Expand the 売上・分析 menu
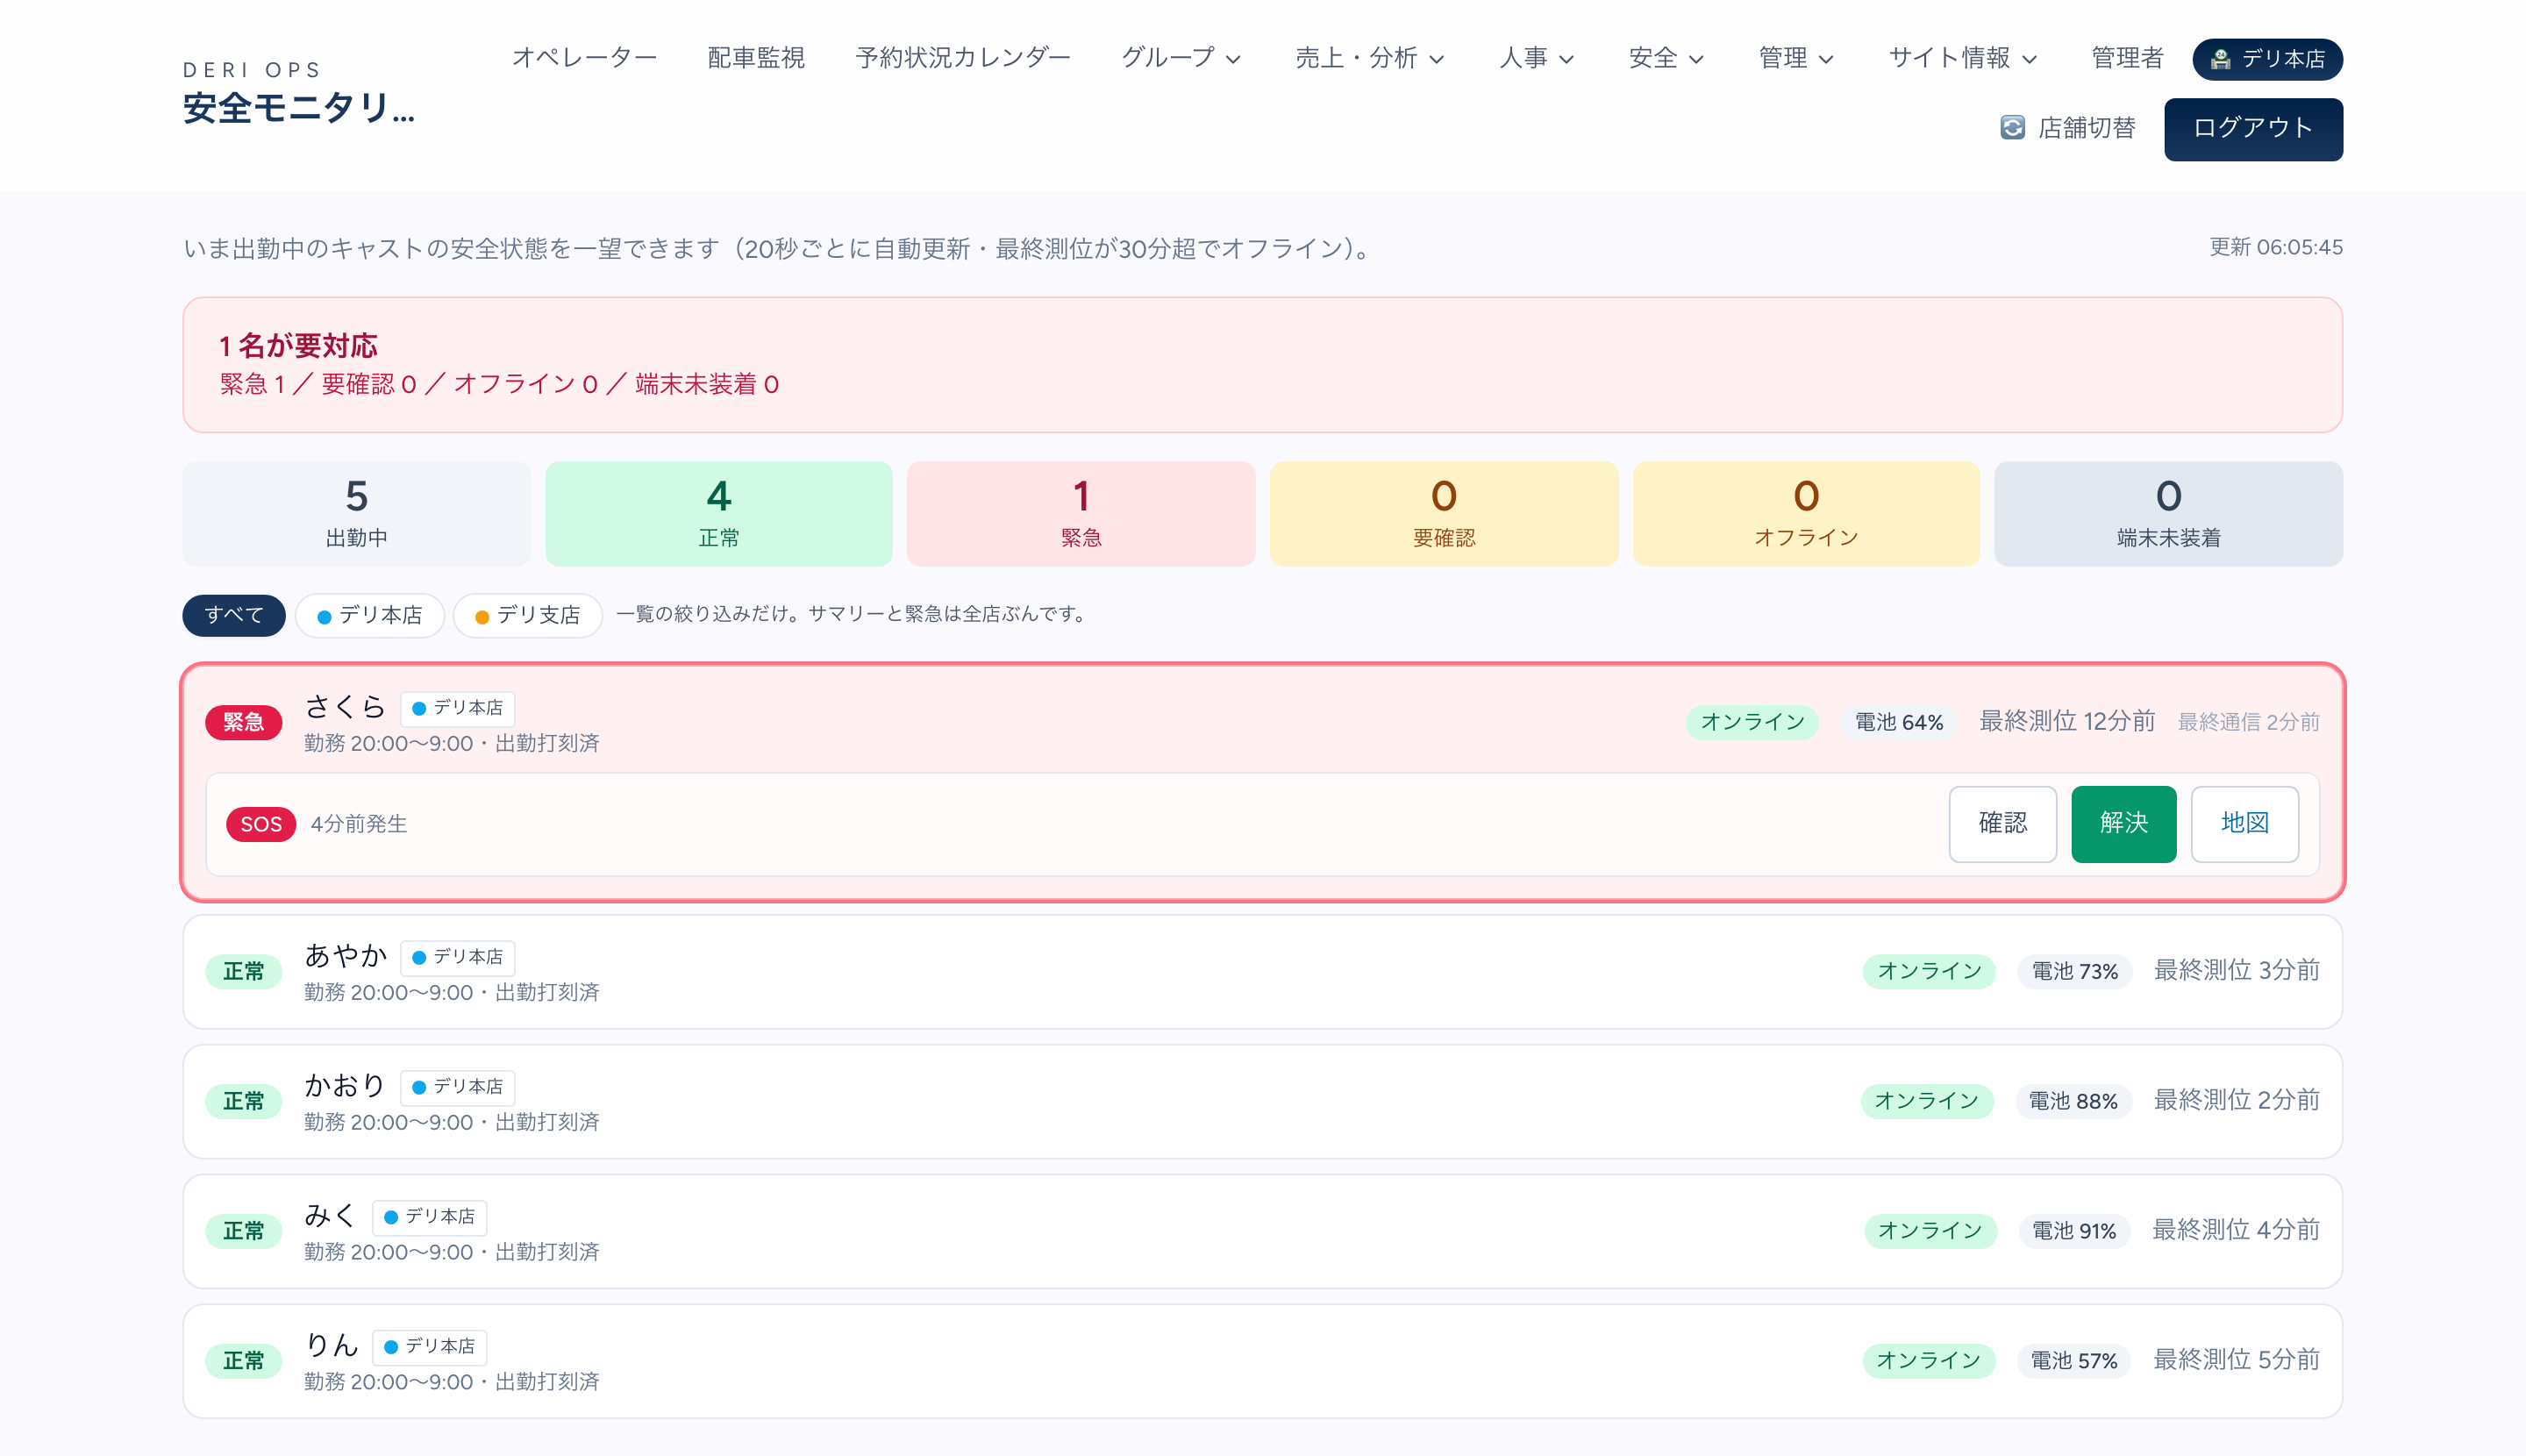This screenshot has width=2526, height=1456. [1369, 58]
